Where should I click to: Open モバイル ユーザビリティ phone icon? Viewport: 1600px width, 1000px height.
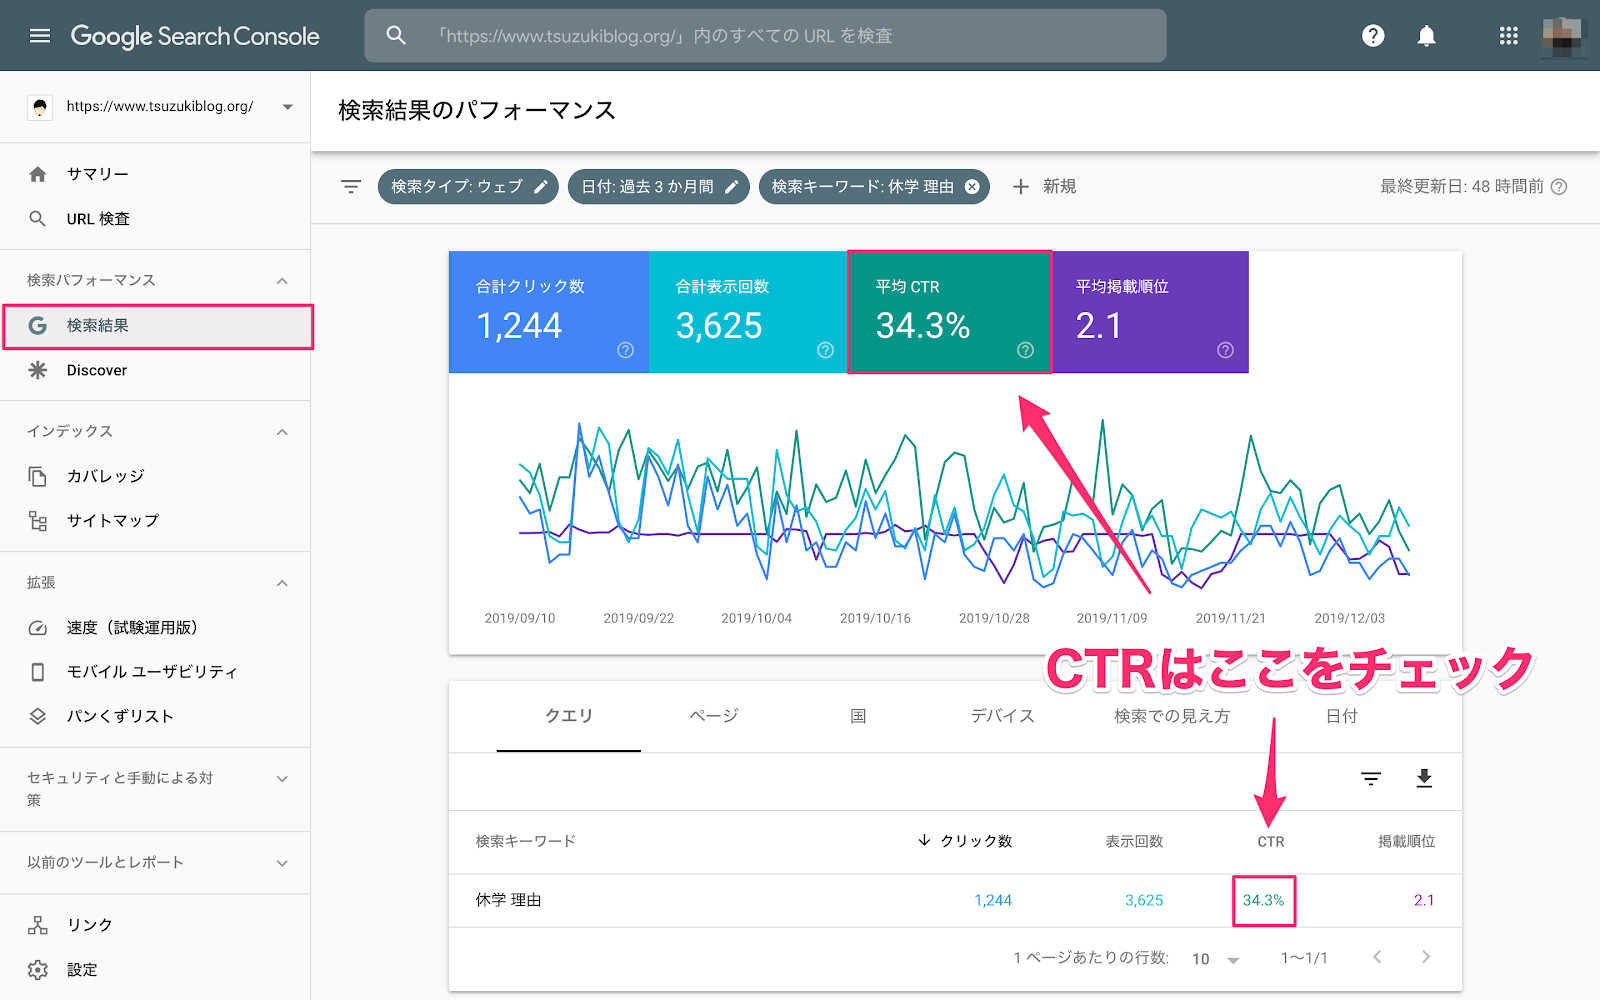(x=38, y=672)
